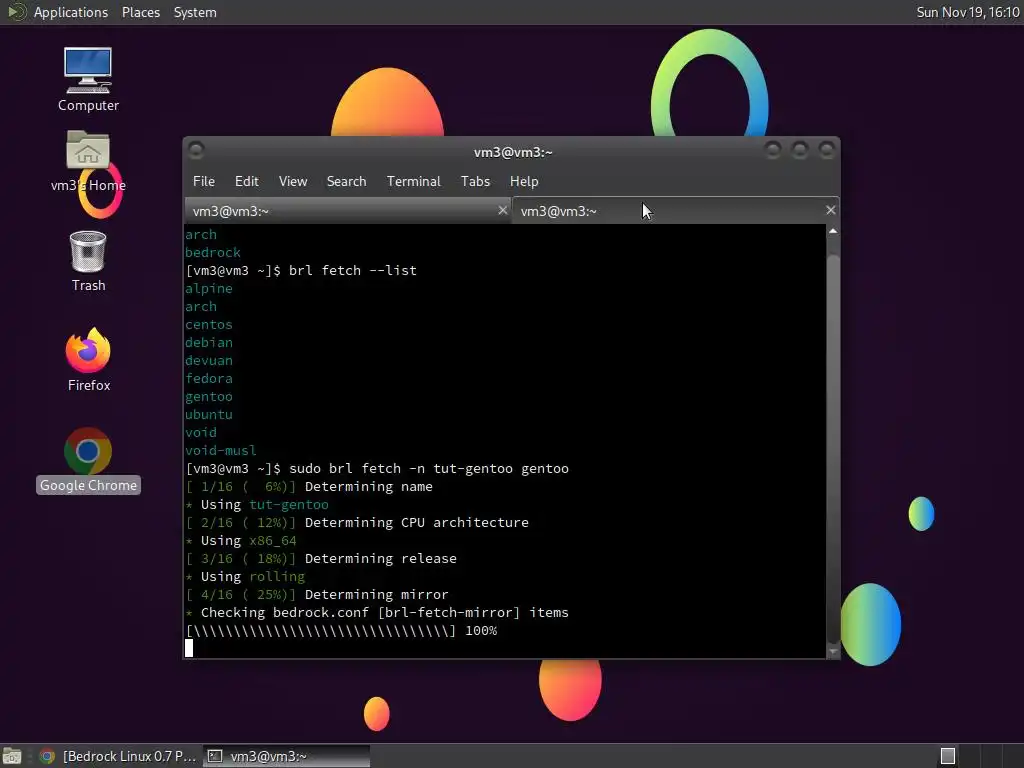Click the clock showing Sun Nov 19, 16:10

point(967,12)
